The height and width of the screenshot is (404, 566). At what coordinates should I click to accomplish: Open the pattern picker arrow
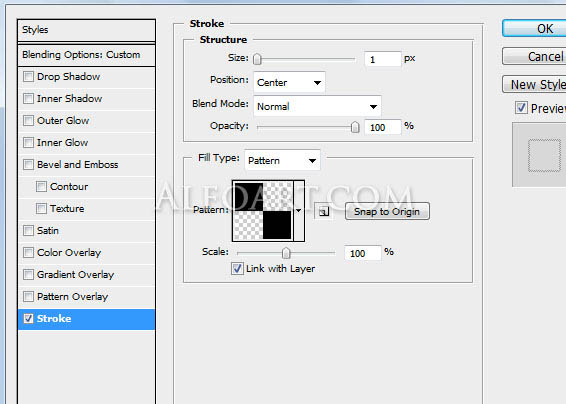pos(299,210)
